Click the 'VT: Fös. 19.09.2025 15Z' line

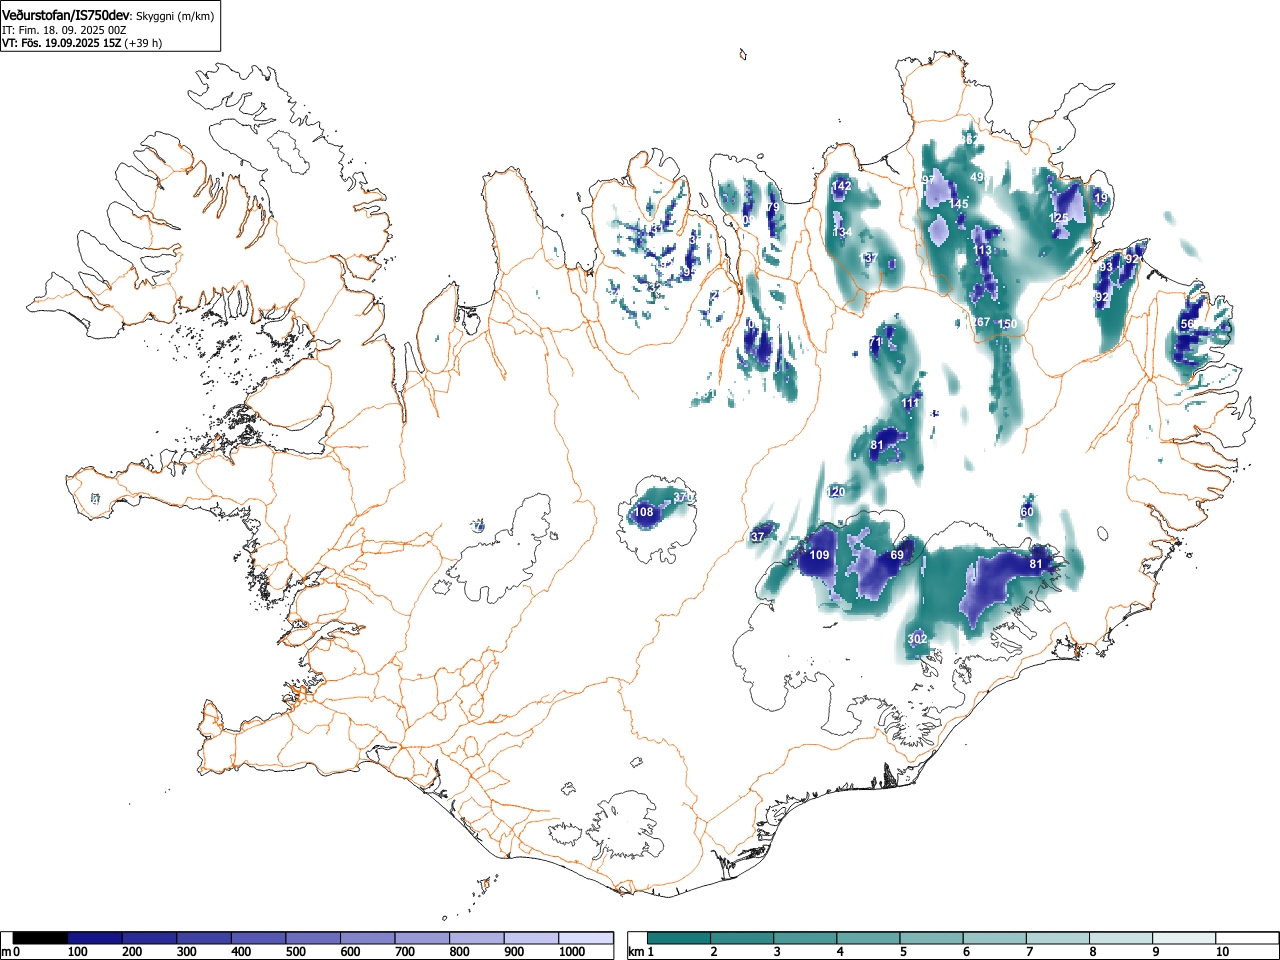coord(61,43)
